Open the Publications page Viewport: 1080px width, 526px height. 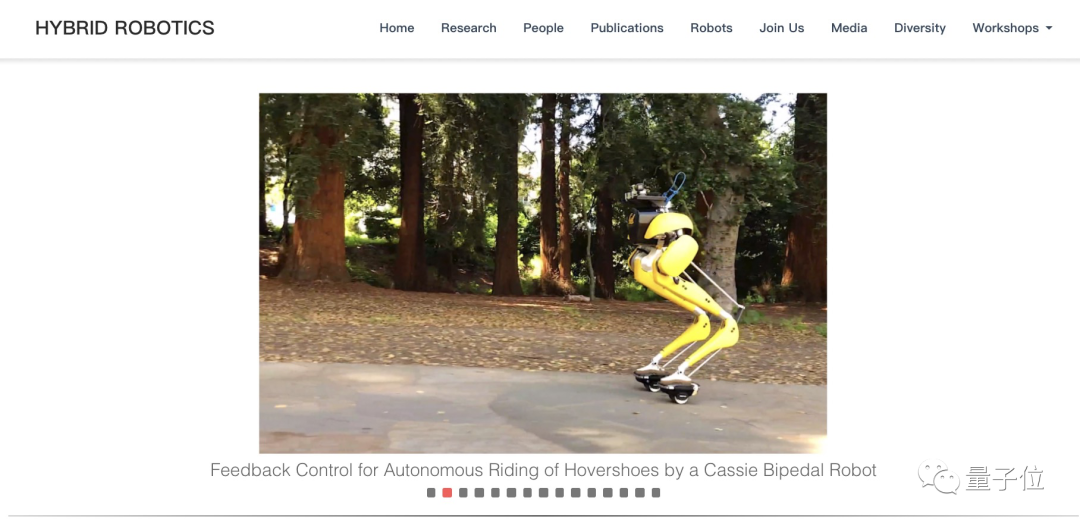627,28
